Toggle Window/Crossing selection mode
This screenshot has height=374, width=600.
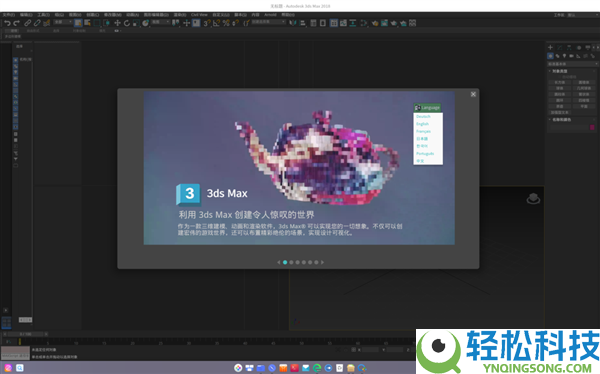[x=106, y=23]
